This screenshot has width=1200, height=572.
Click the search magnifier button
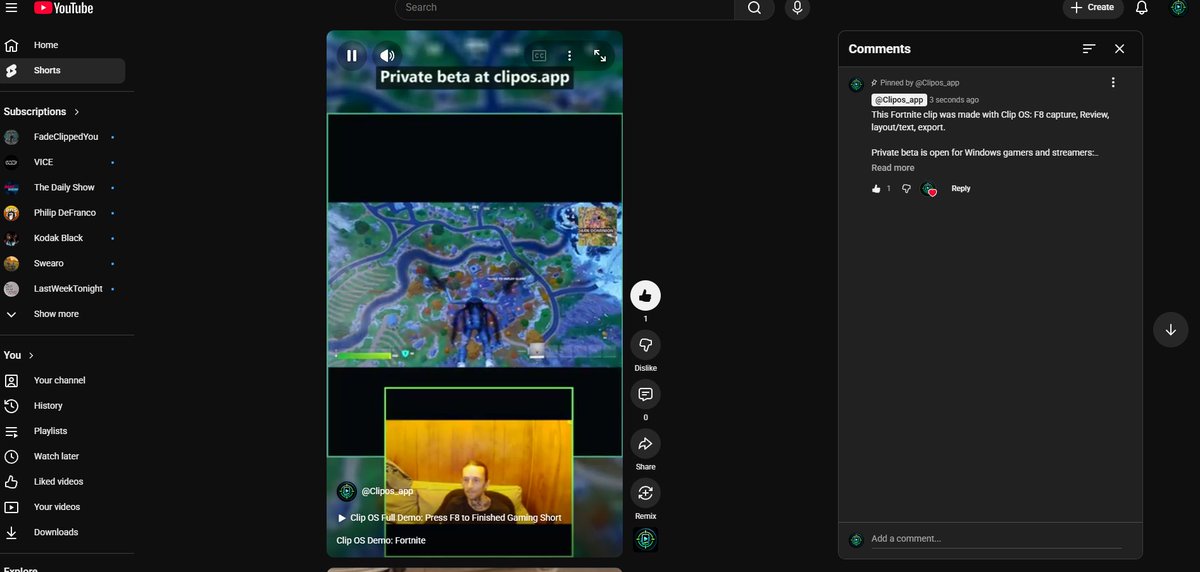(x=754, y=8)
